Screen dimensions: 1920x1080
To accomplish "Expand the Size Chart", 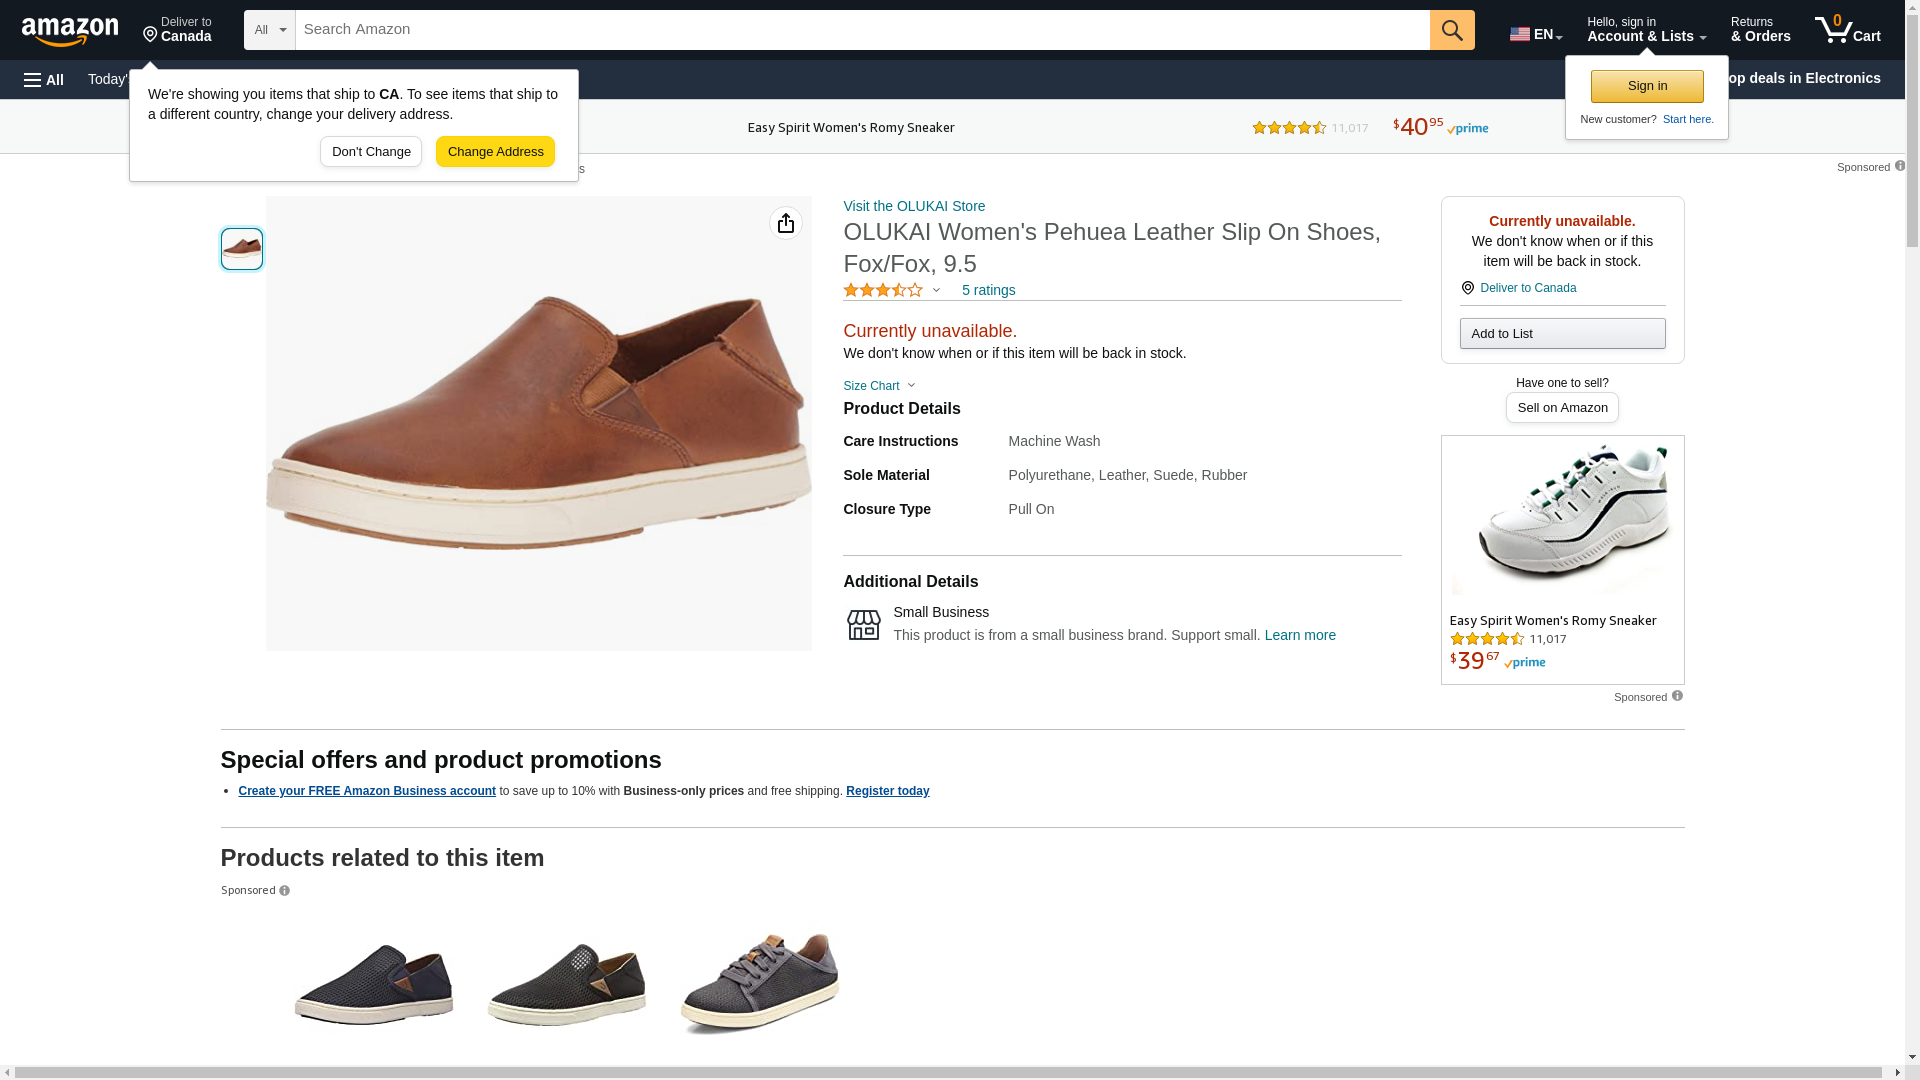I will [879, 386].
